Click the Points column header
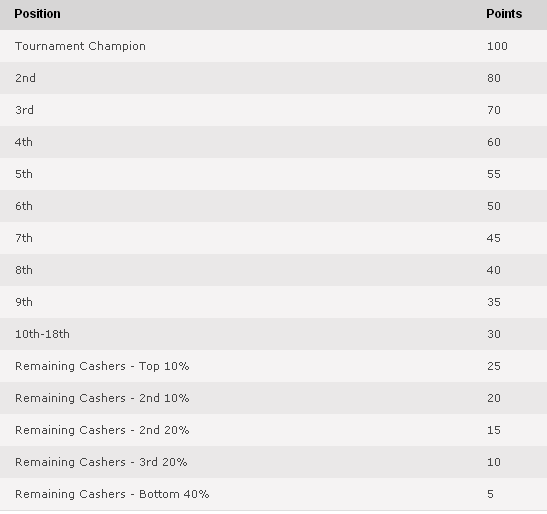This screenshot has height=514, width=547. [504, 14]
